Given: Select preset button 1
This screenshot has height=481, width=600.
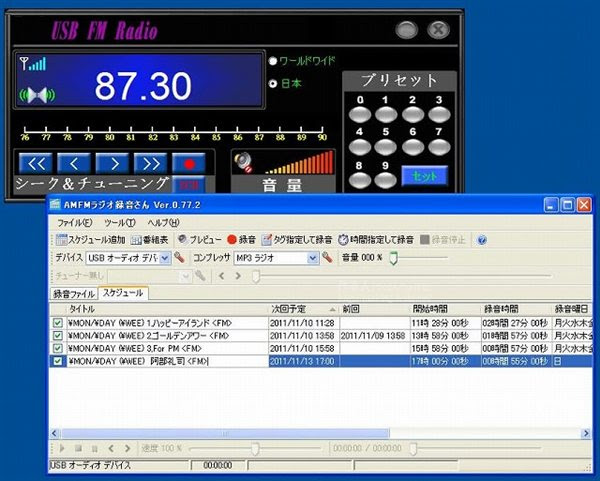Looking at the screenshot, I should pyautogui.click(x=386, y=114).
